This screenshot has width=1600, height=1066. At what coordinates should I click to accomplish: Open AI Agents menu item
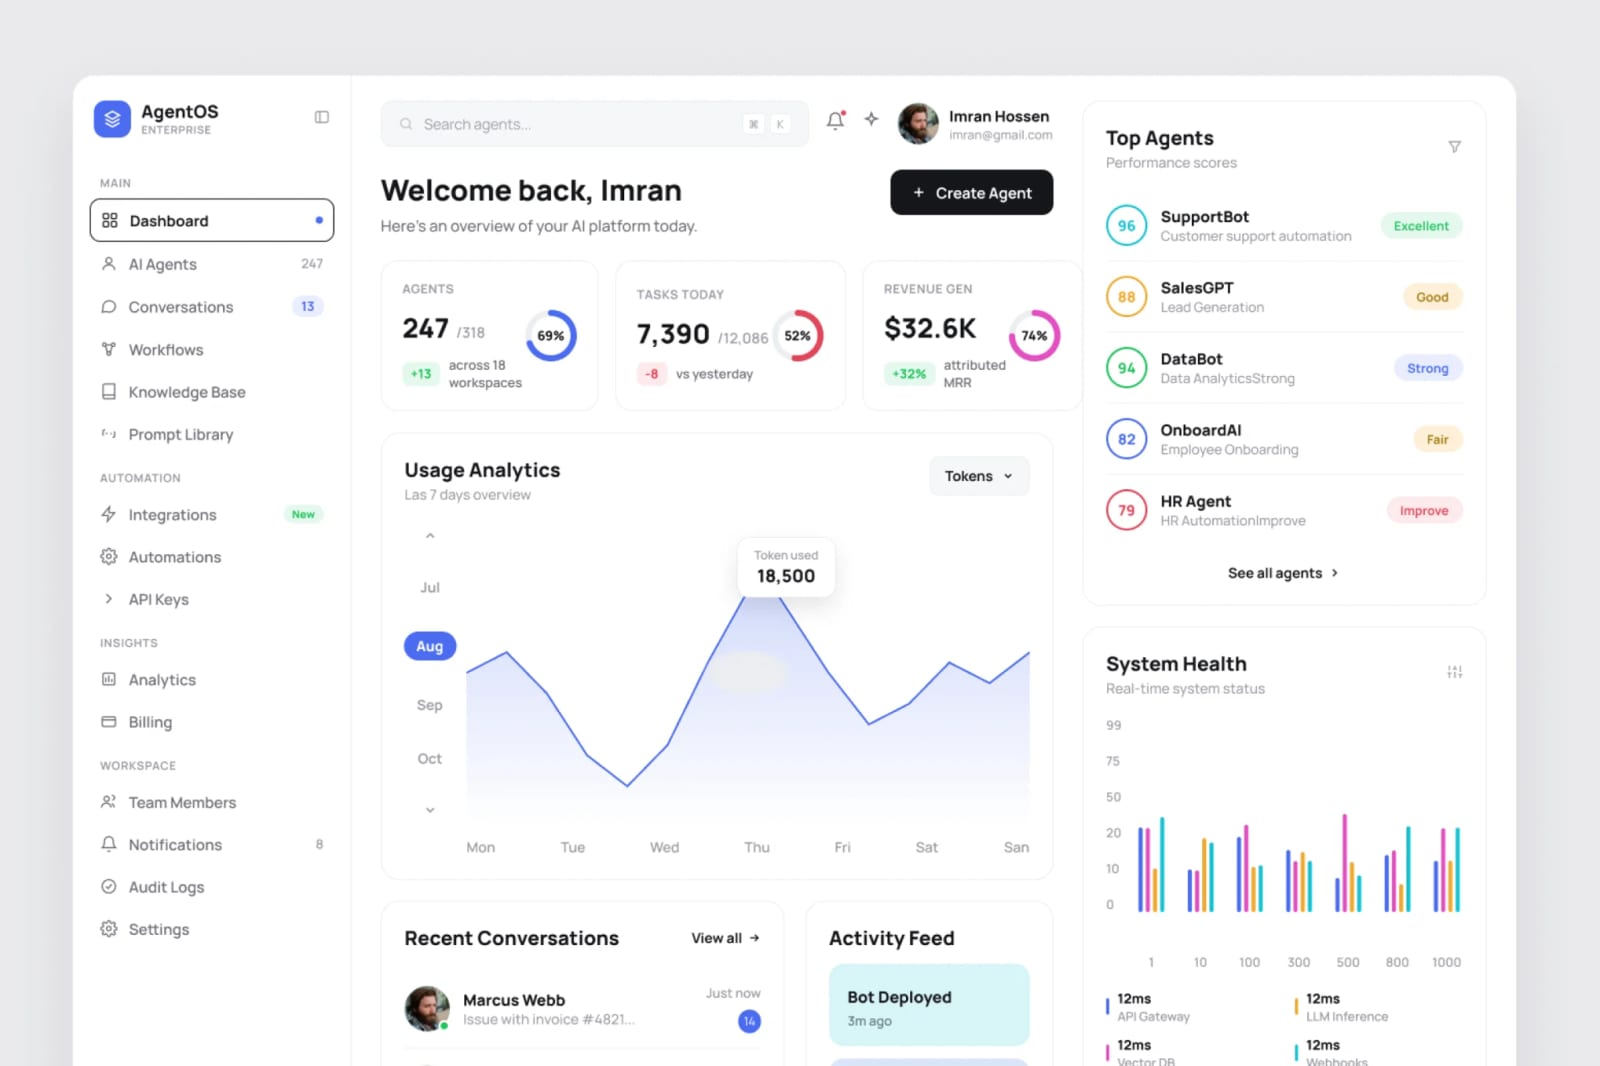click(212, 264)
